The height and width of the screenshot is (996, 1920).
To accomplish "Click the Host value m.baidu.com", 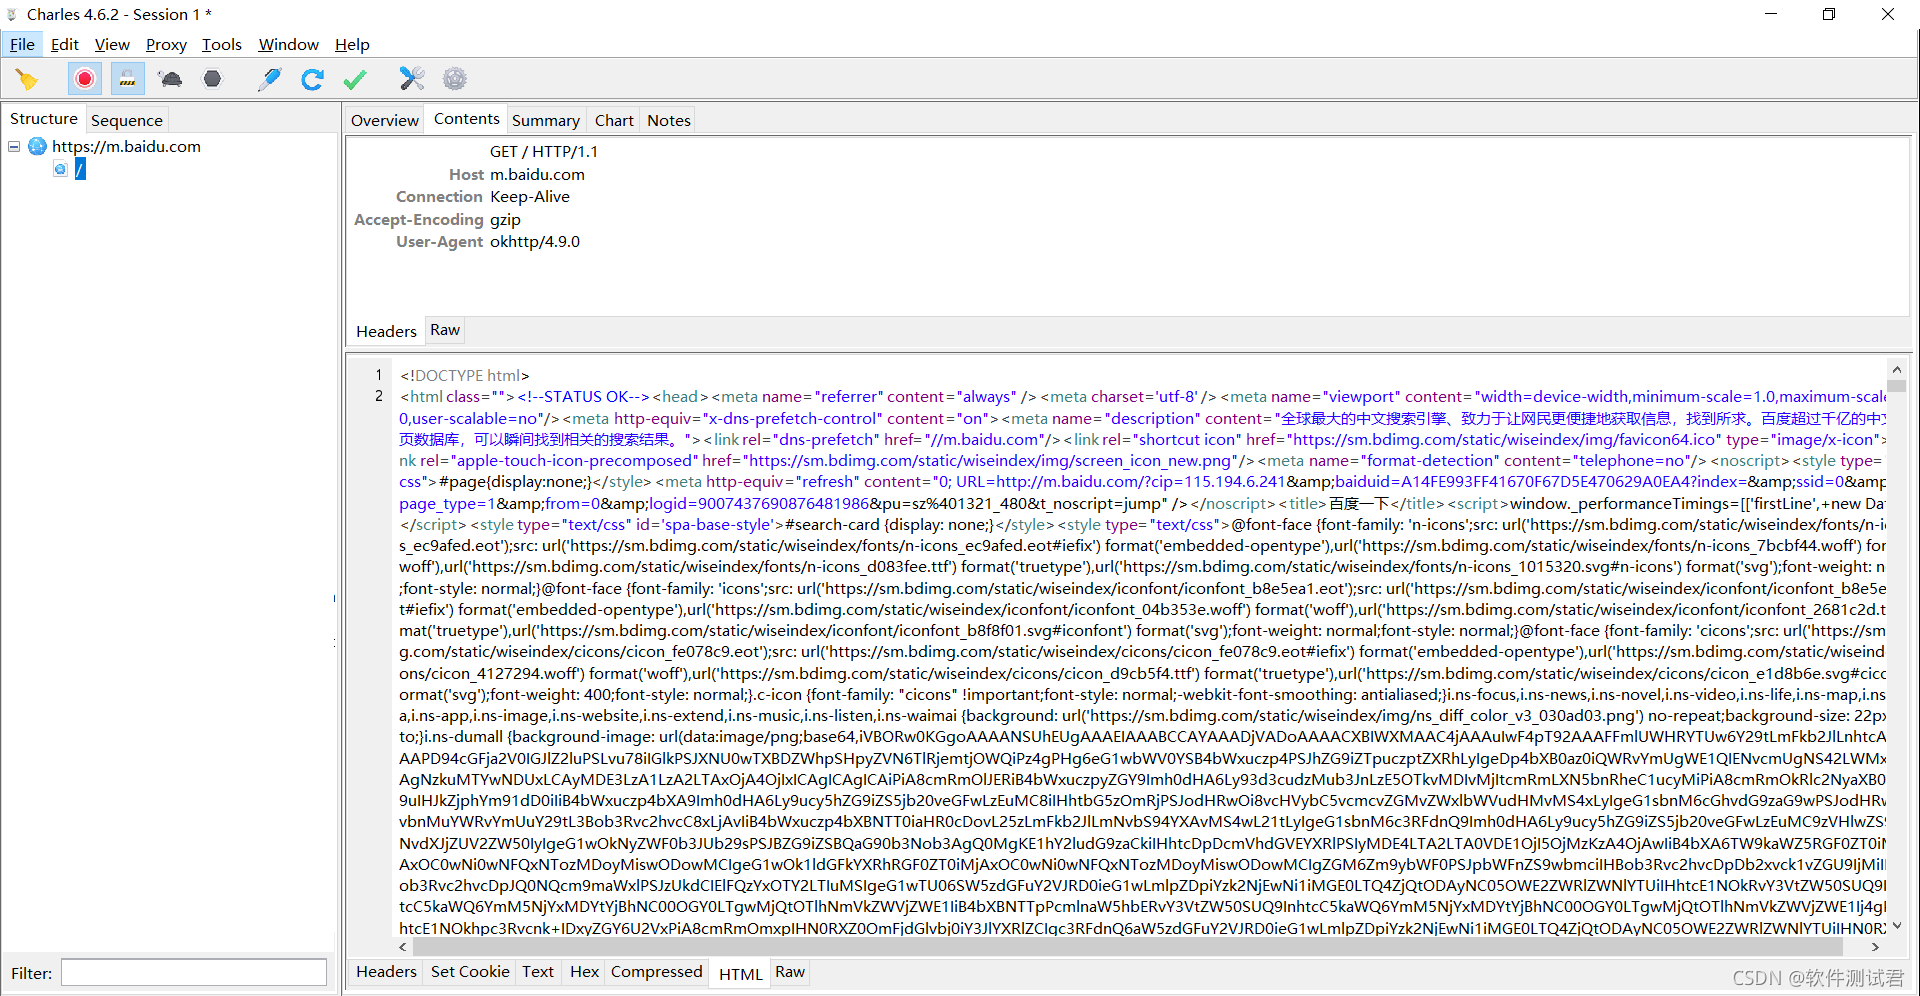I will [x=537, y=174].
